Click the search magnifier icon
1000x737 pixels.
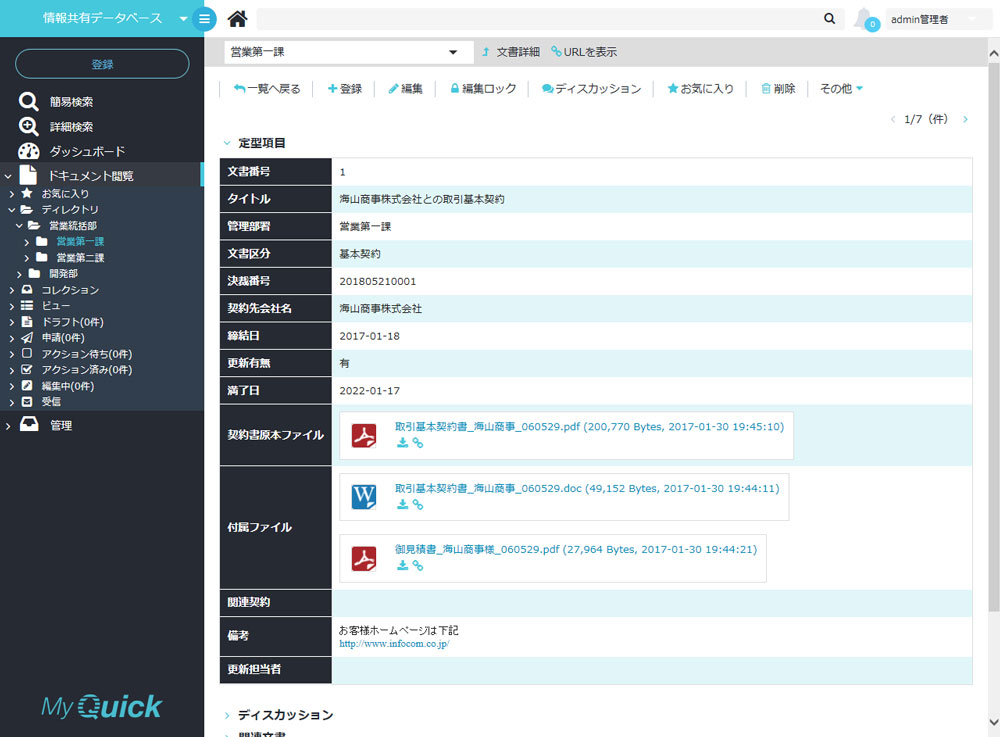(829, 18)
